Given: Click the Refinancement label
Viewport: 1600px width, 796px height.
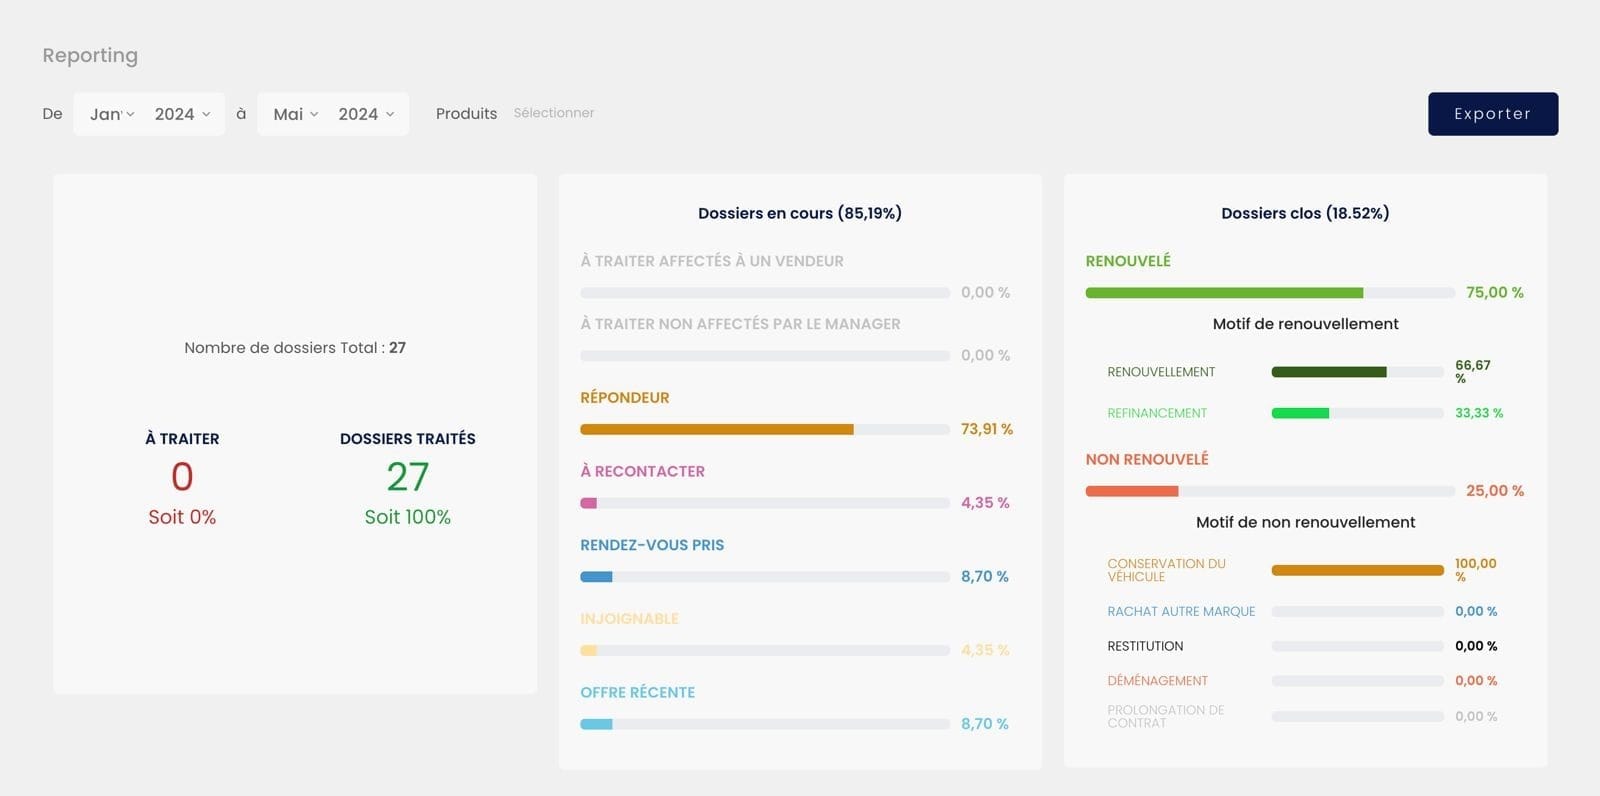Looking at the screenshot, I should (1157, 413).
